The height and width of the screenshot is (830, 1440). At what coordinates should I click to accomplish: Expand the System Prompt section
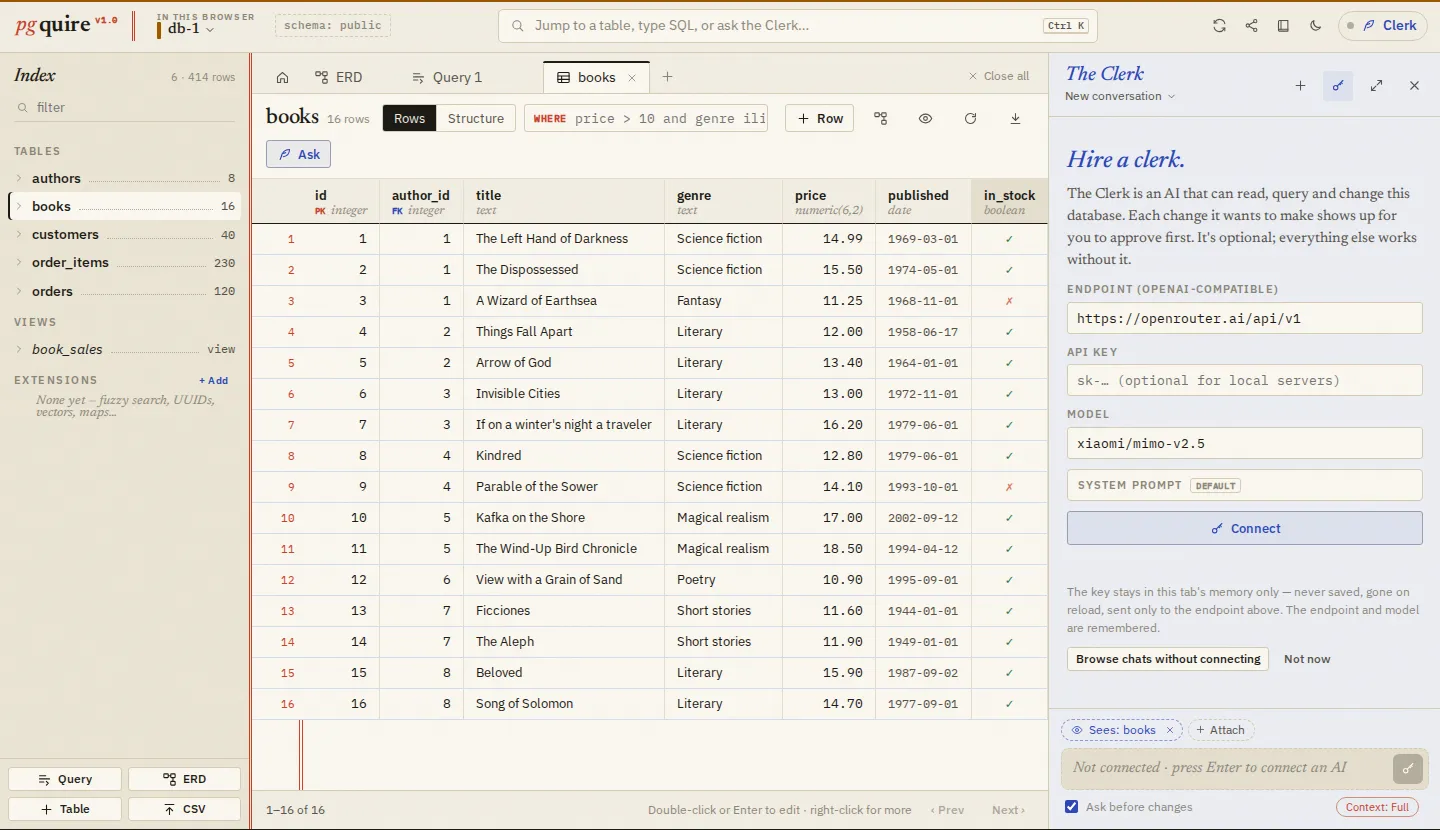1244,485
